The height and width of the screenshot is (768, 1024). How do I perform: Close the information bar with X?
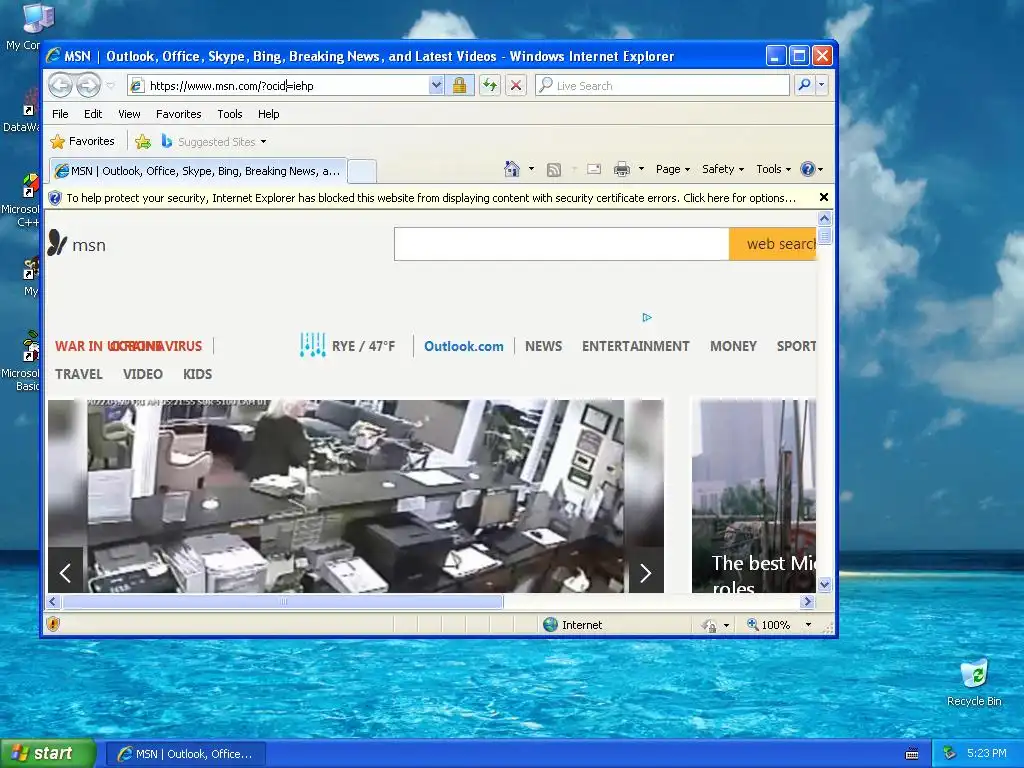[x=824, y=197]
